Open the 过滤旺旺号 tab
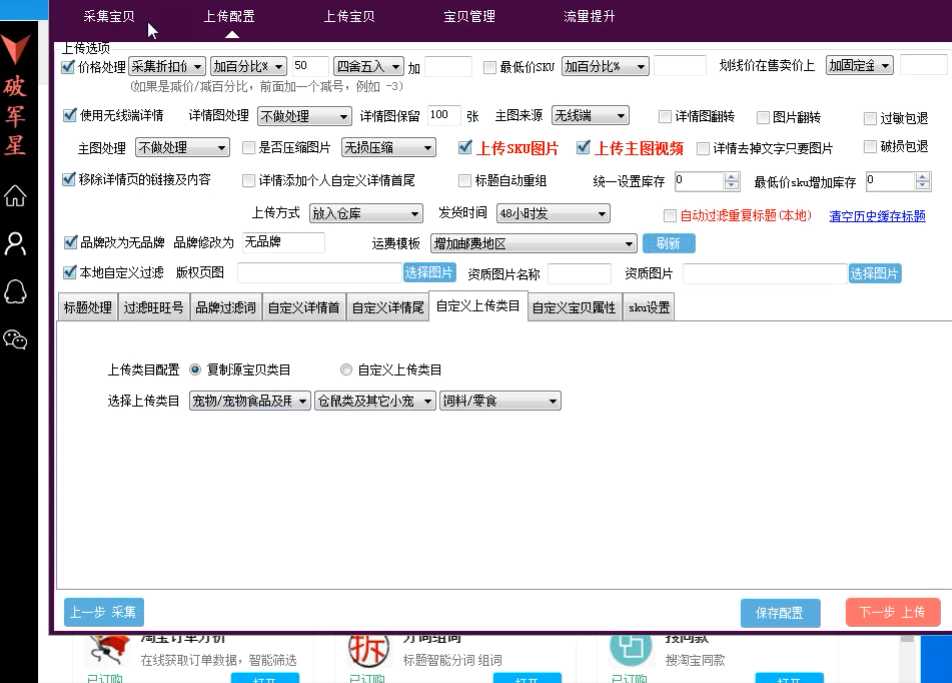The image size is (952, 683). point(154,308)
